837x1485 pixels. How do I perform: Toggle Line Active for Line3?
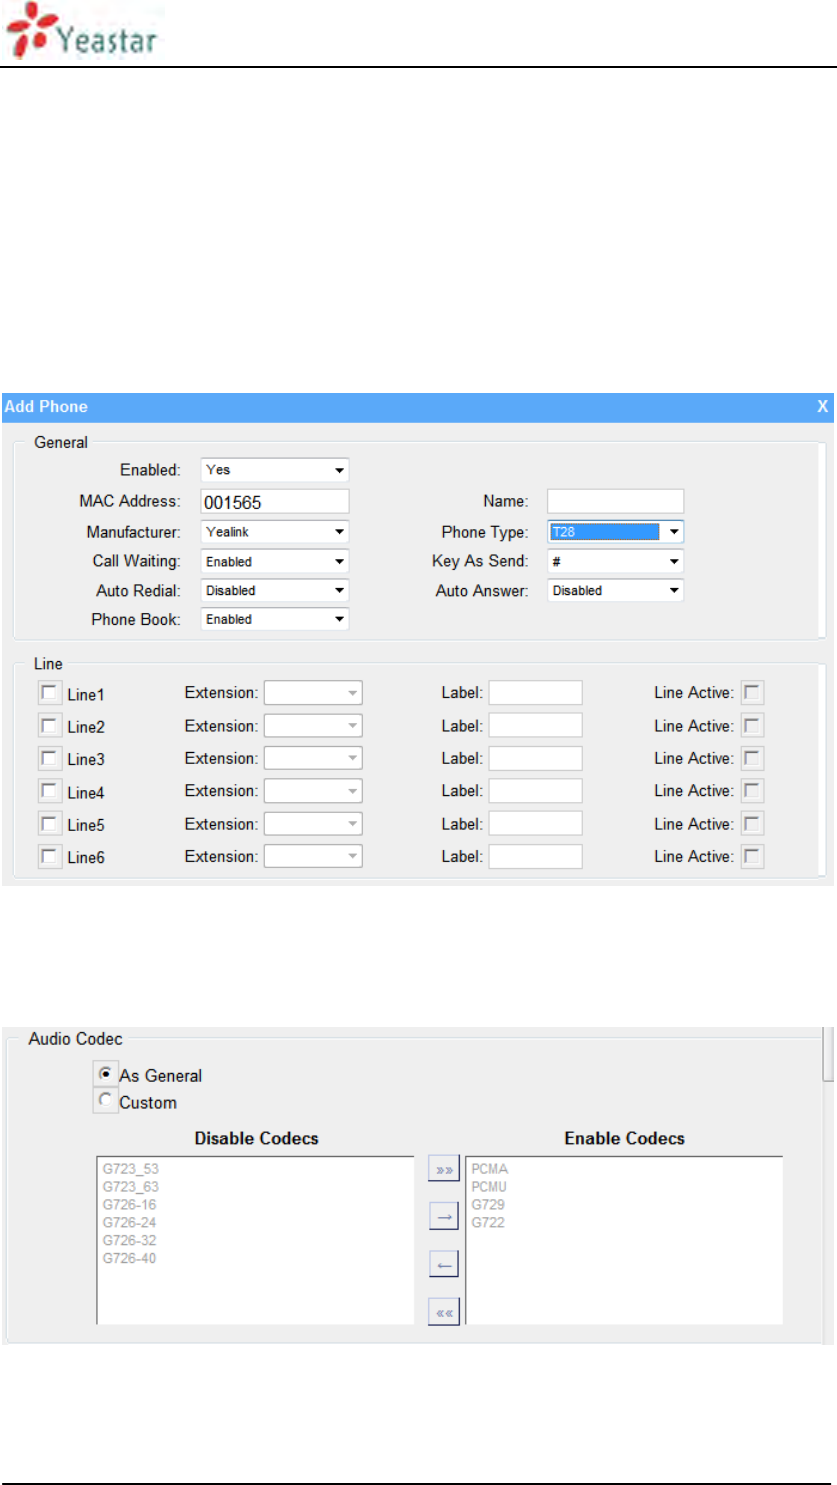[x=751, y=758]
